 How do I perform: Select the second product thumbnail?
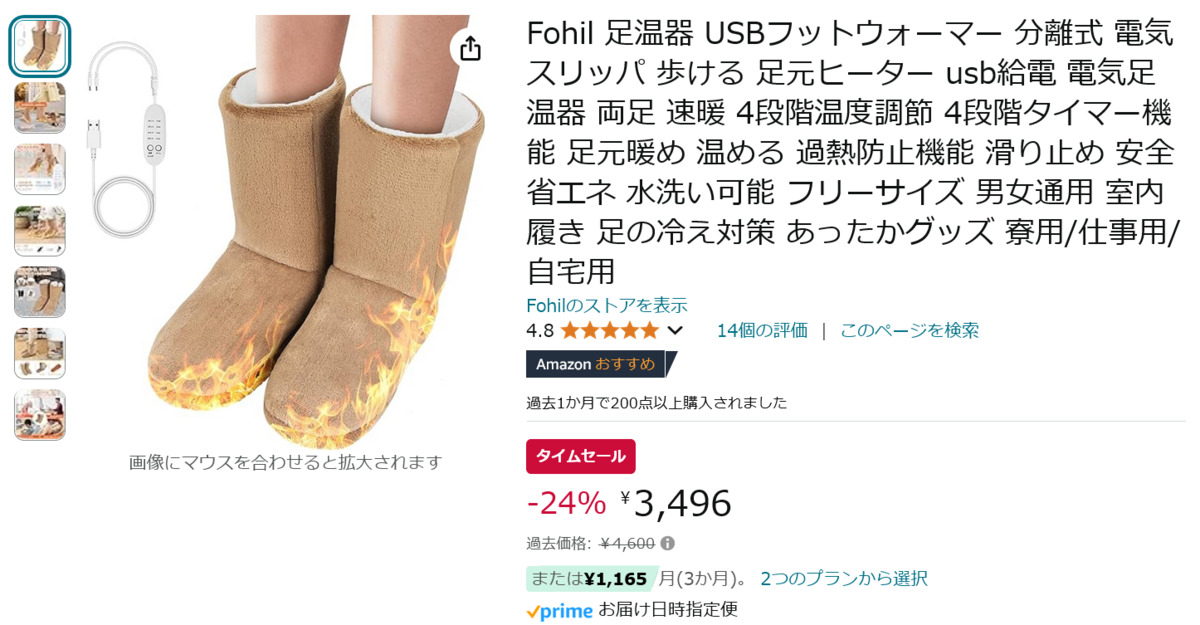coord(40,108)
